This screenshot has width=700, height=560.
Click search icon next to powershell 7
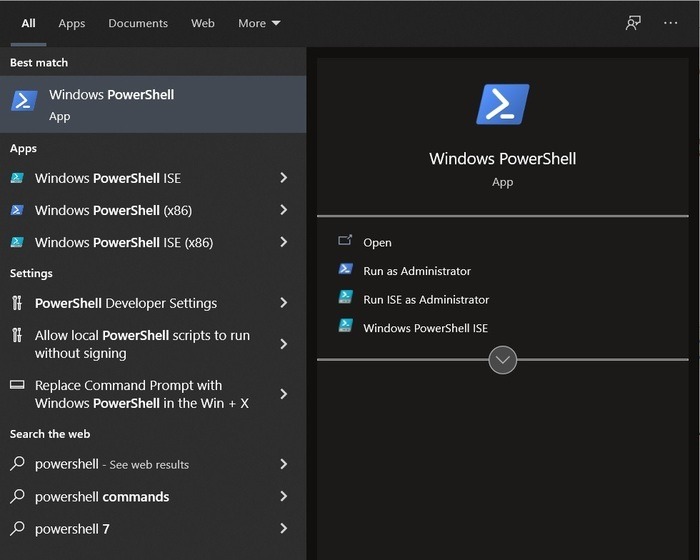tap(17, 528)
